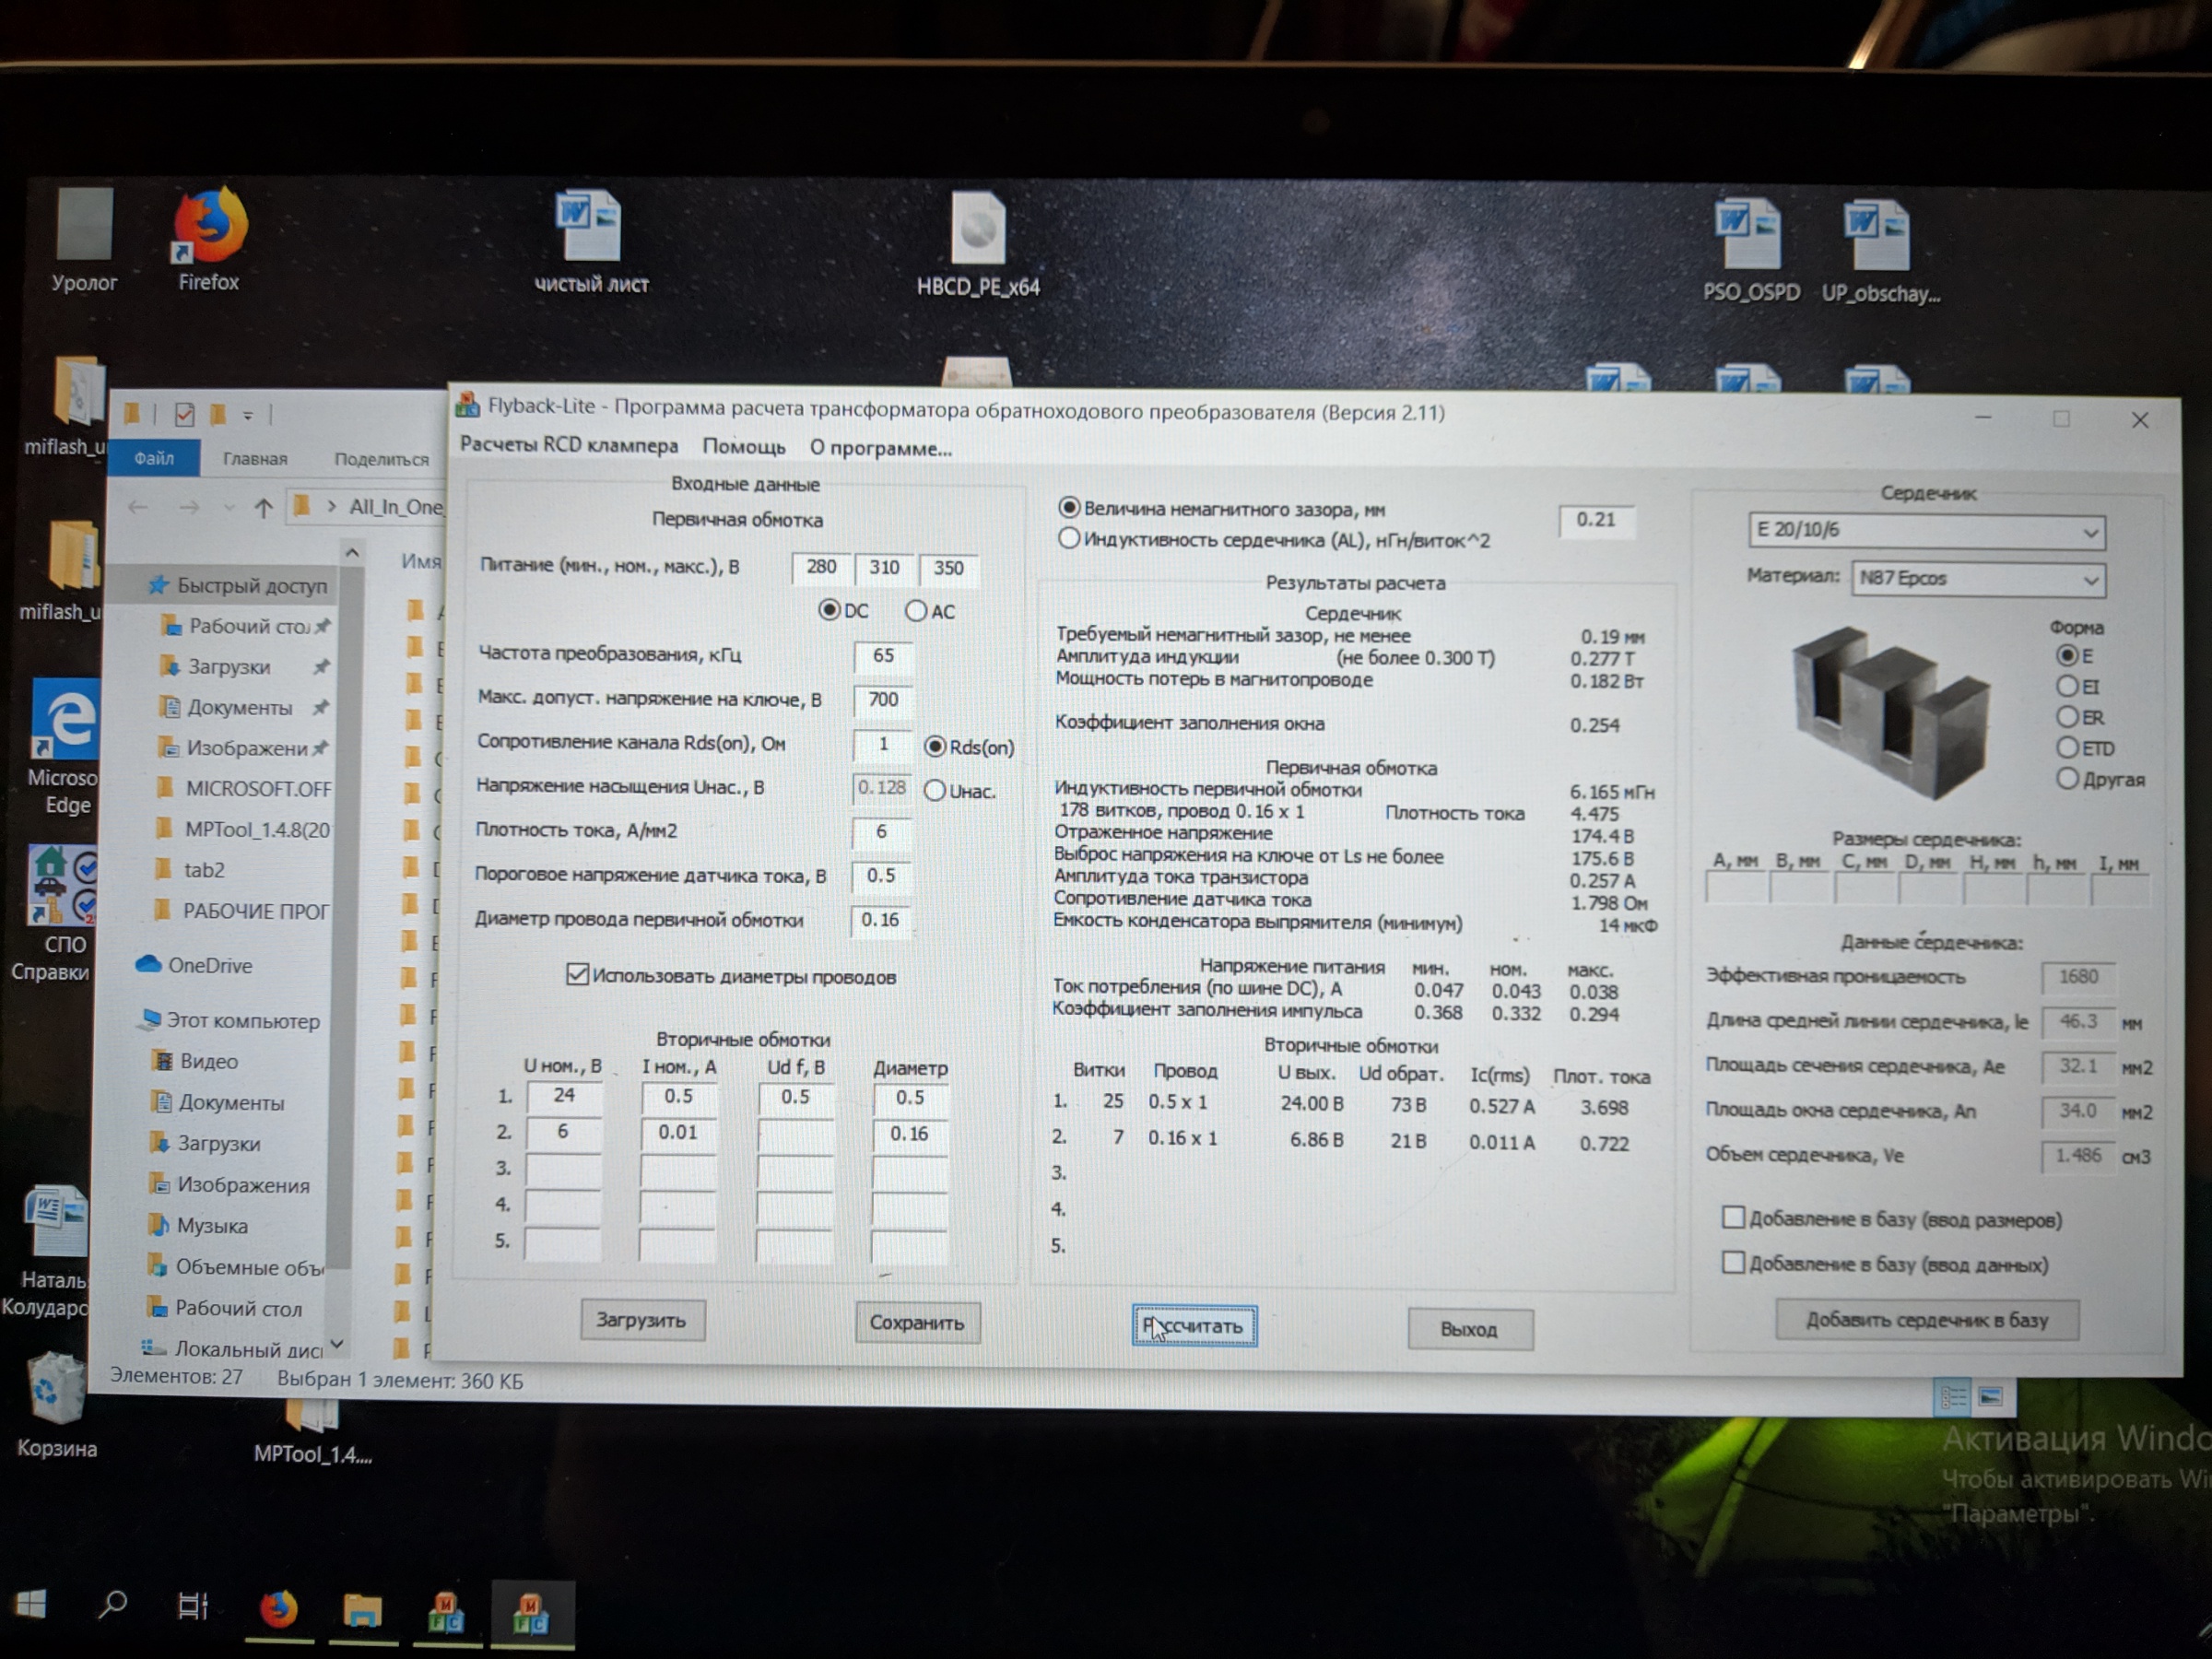2212x1659 pixels.
Task: Click Добавить сердечник в базу button
Action: click(1926, 1320)
